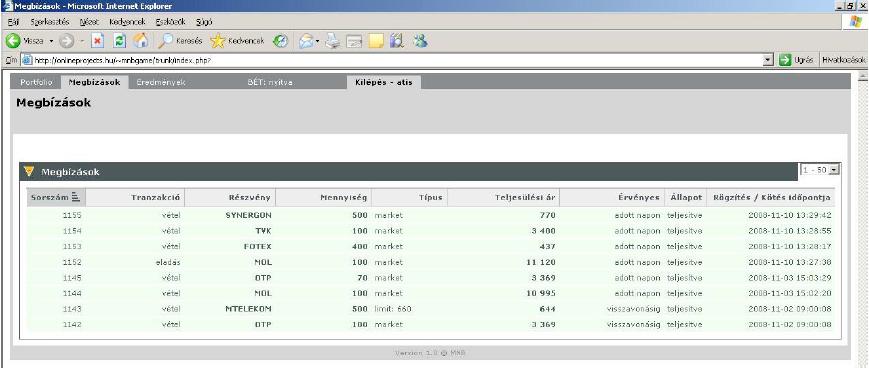Open the Forward history dropdown arrow
This screenshot has height=368, width=869.
pos(82,42)
